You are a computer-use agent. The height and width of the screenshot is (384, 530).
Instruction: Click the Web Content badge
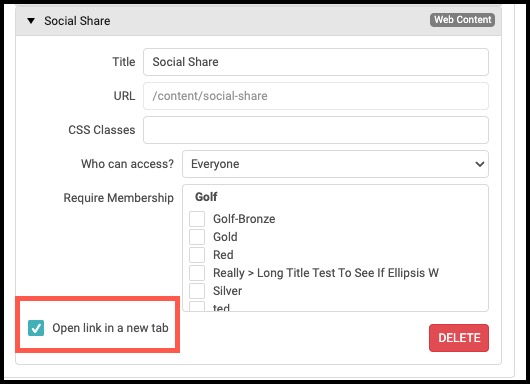(462, 20)
